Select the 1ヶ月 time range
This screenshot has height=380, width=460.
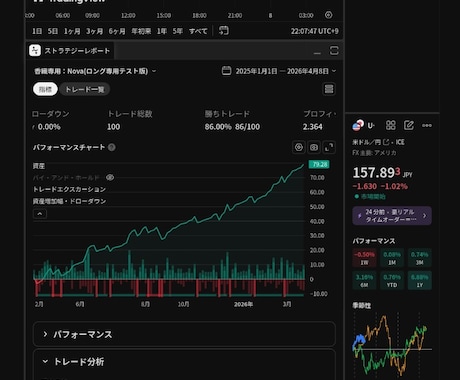pyautogui.click(x=72, y=31)
